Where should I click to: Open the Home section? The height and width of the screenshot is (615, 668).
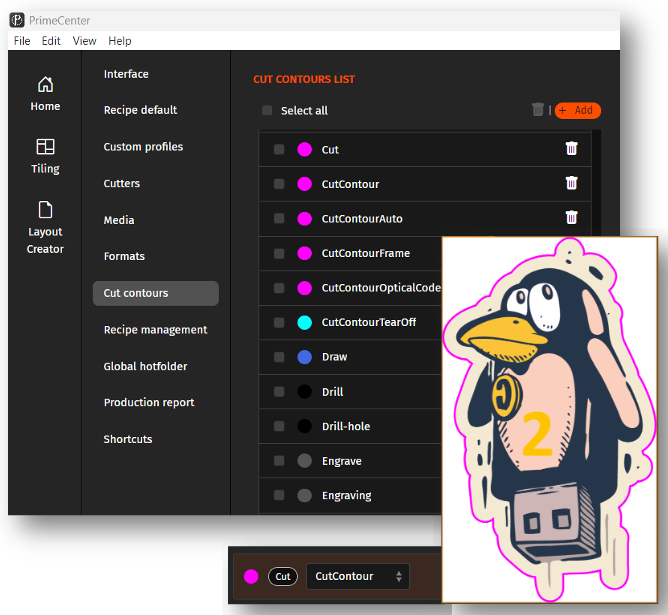coord(45,93)
